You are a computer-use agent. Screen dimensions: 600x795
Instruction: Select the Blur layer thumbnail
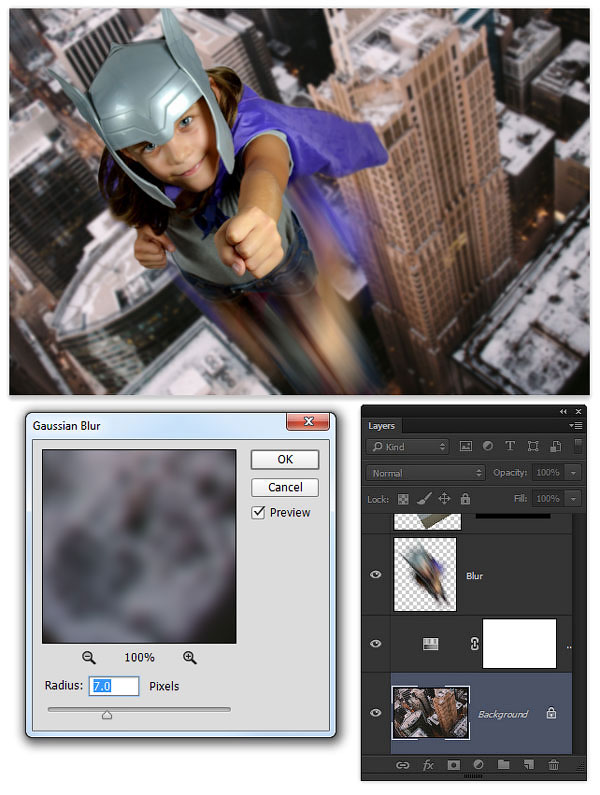425,574
